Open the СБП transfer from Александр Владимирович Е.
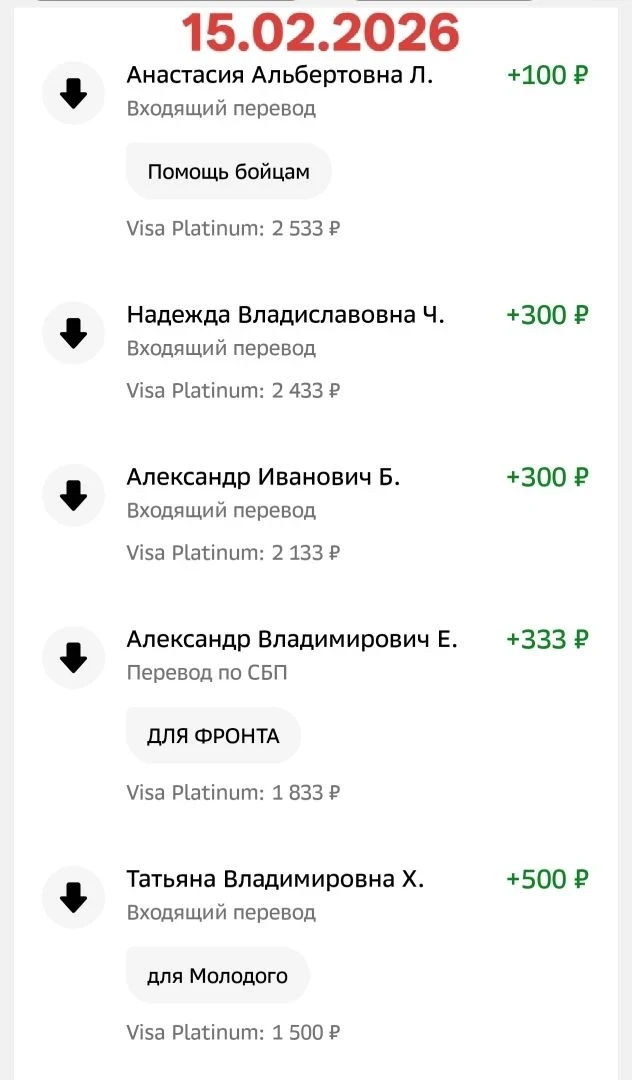The width and height of the screenshot is (632, 1080). tap(291, 639)
